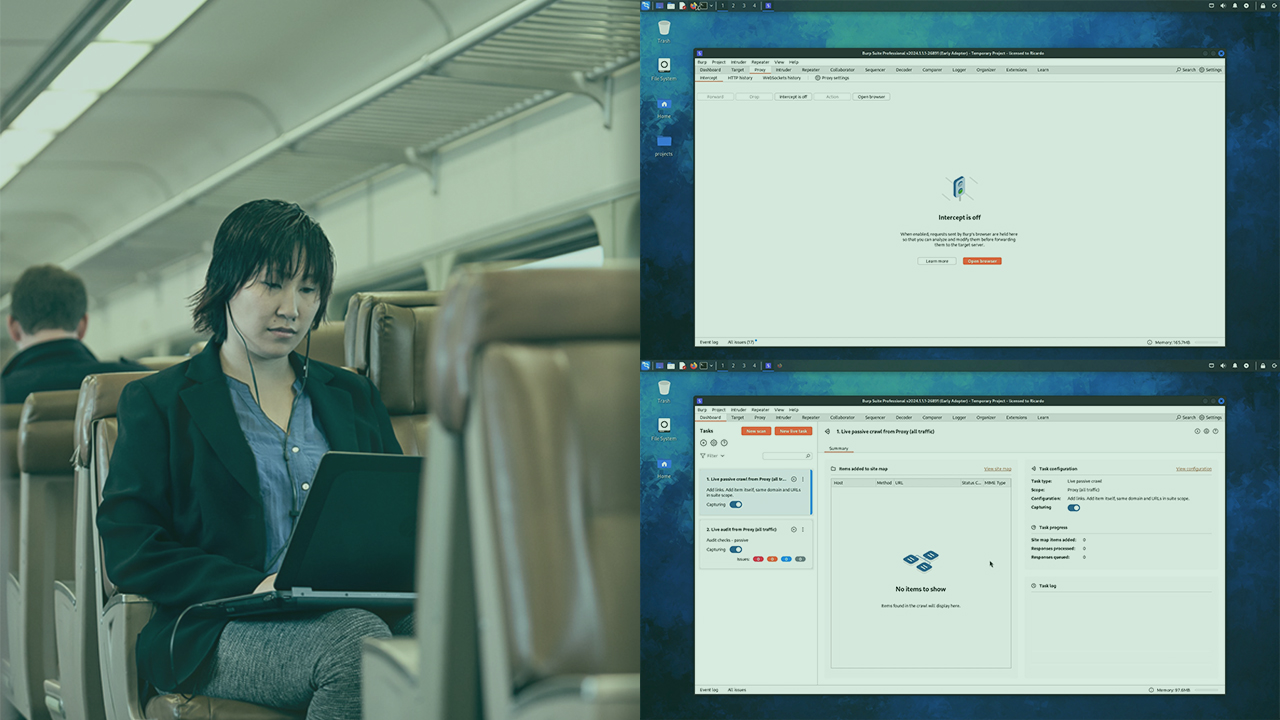
Task: Expand the Filter dropdown in Tasks panel
Action: point(712,456)
